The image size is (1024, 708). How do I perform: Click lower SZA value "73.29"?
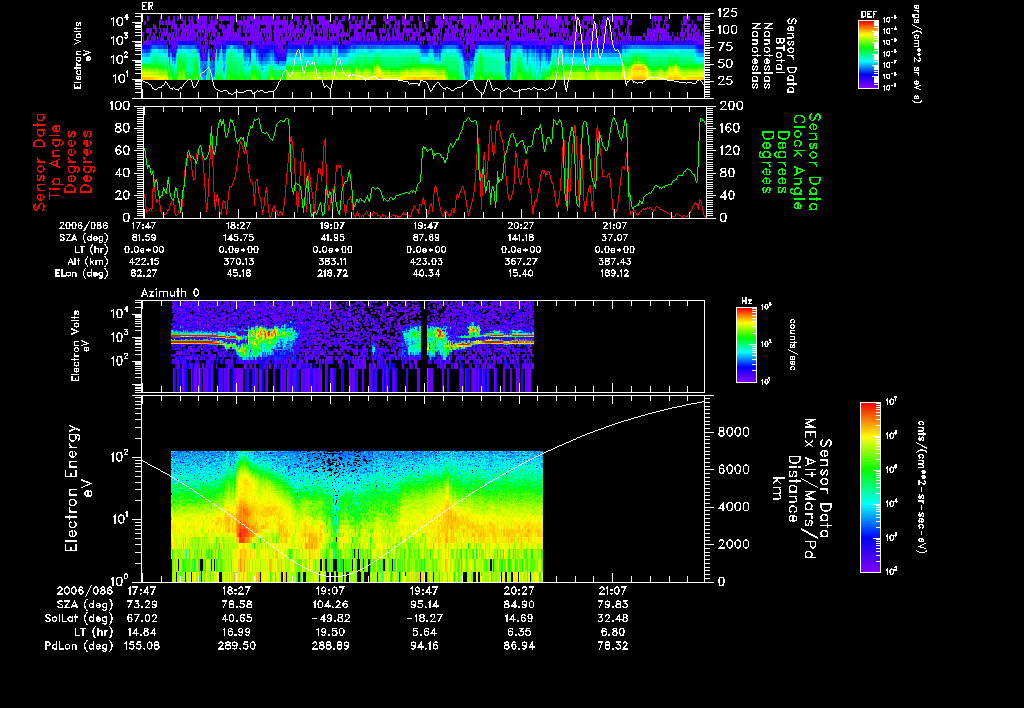(142, 604)
